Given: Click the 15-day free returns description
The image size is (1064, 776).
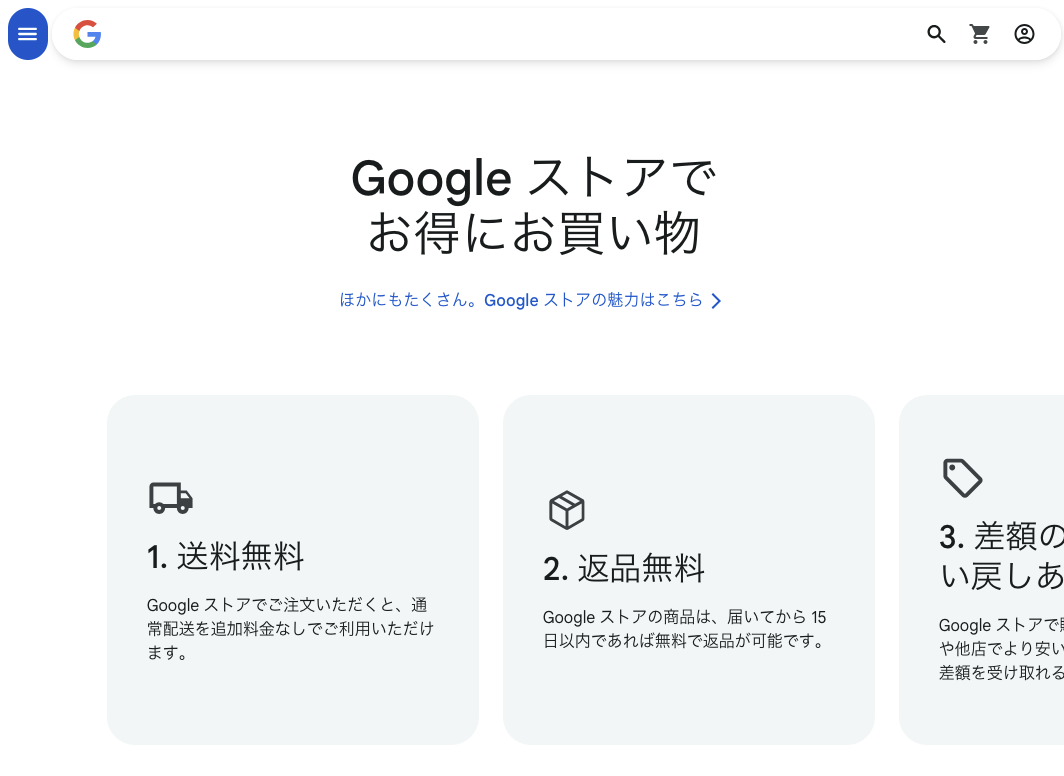Looking at the screenshot, I should pos(684,629).
